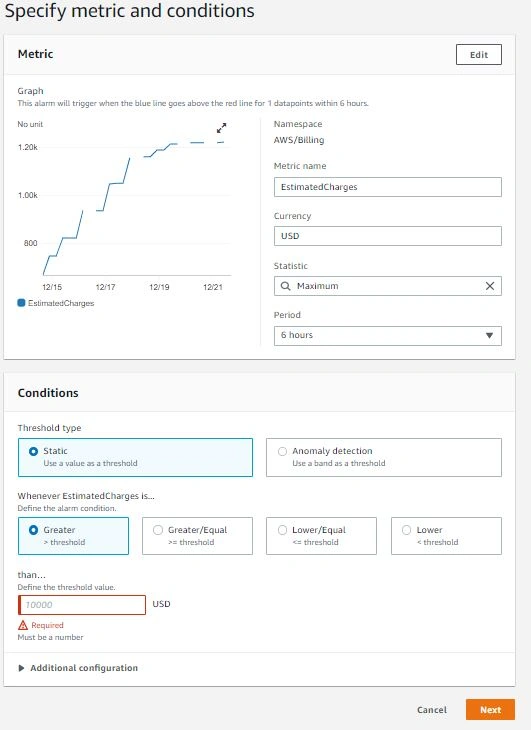Choose the Greater/Equal condition

pos(197,536)
